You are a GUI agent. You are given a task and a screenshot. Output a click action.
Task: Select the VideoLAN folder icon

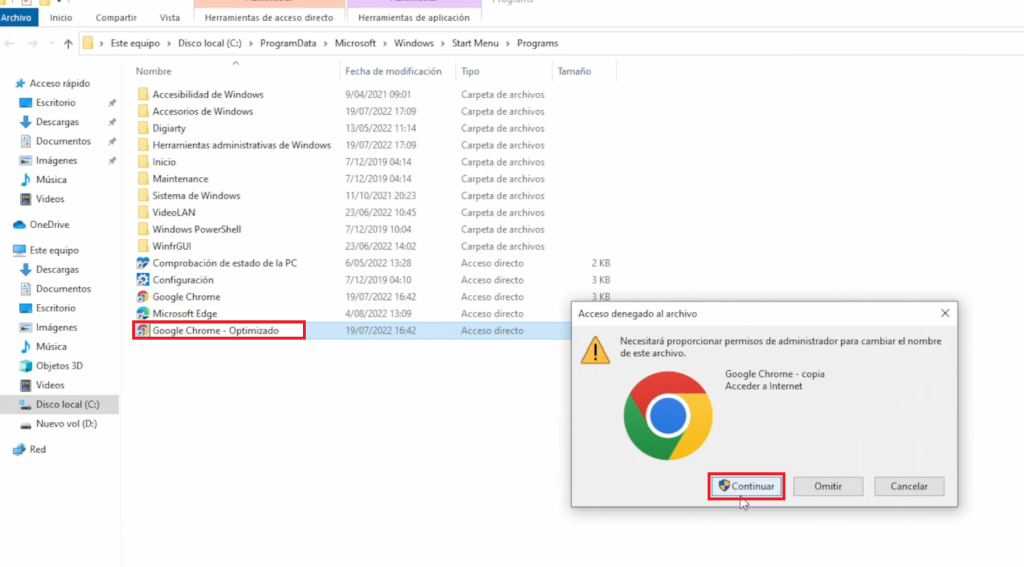click(x=143, y=213)
